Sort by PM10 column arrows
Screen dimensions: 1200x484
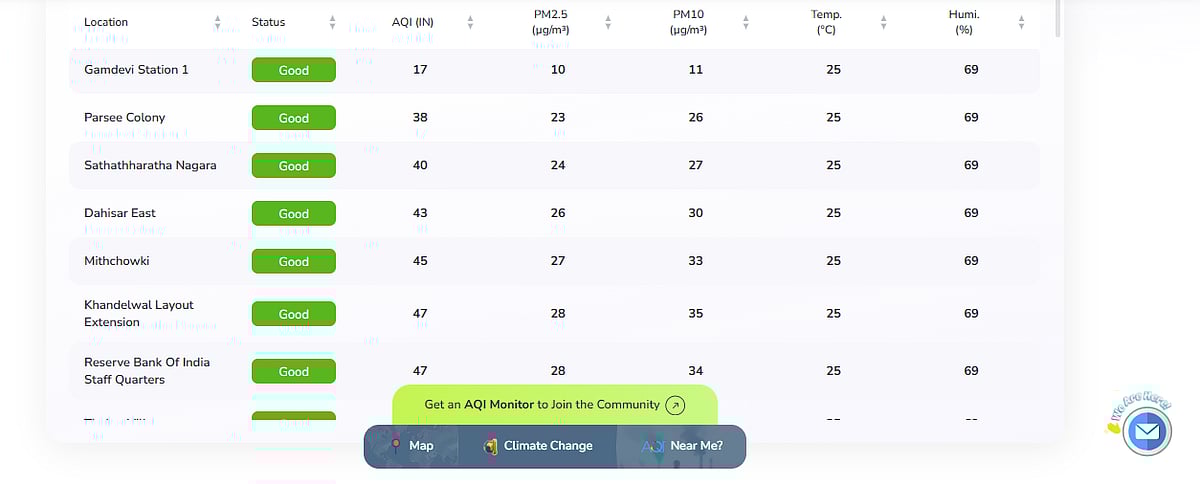(x=745, y=22)
